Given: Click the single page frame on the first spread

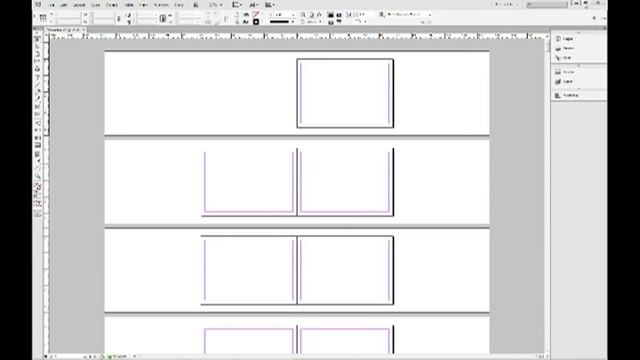Looking at the screenshot, I should click(345, 93).
